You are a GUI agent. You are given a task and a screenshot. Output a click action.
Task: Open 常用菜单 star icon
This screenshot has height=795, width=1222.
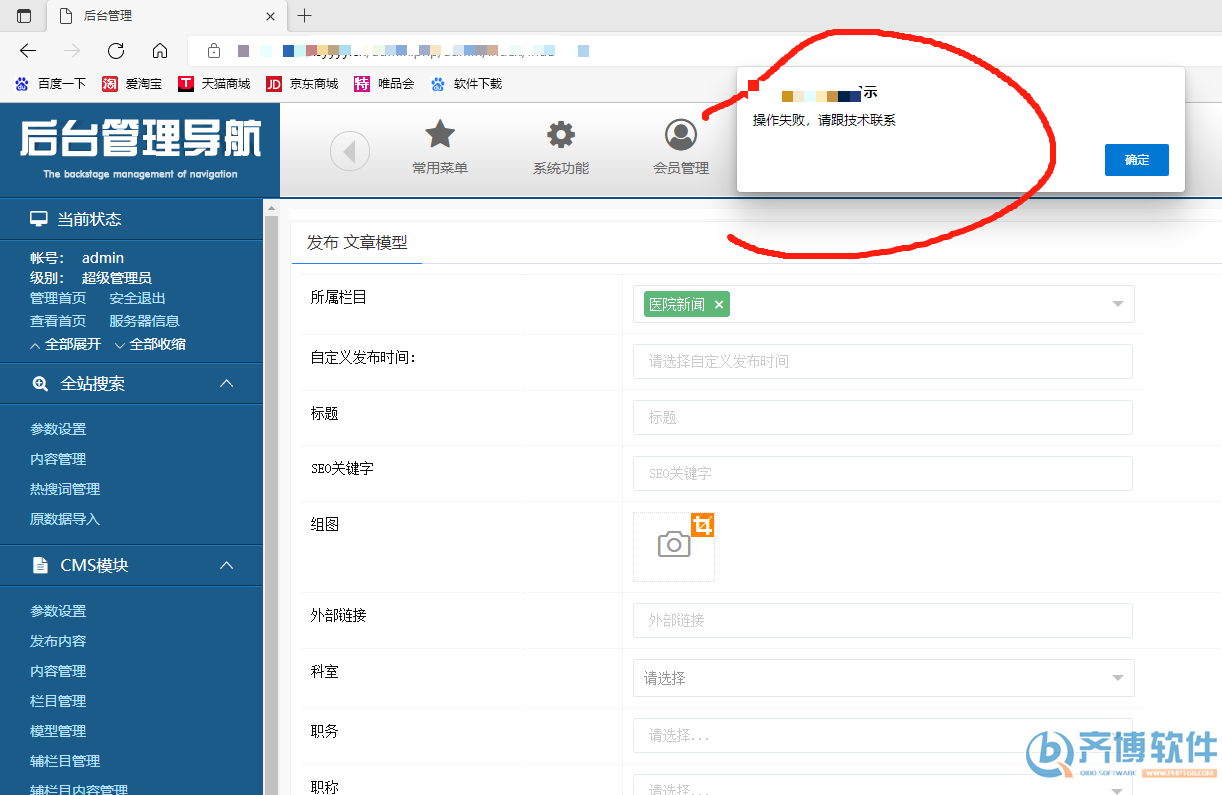pos(440,134)
